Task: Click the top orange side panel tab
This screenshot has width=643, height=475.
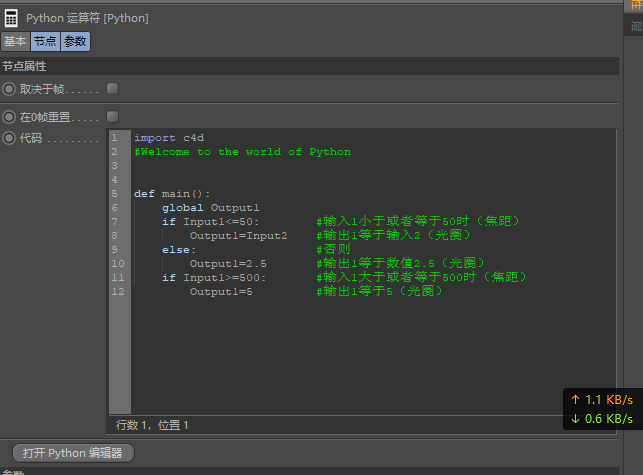Action: [x=634, y=6]
